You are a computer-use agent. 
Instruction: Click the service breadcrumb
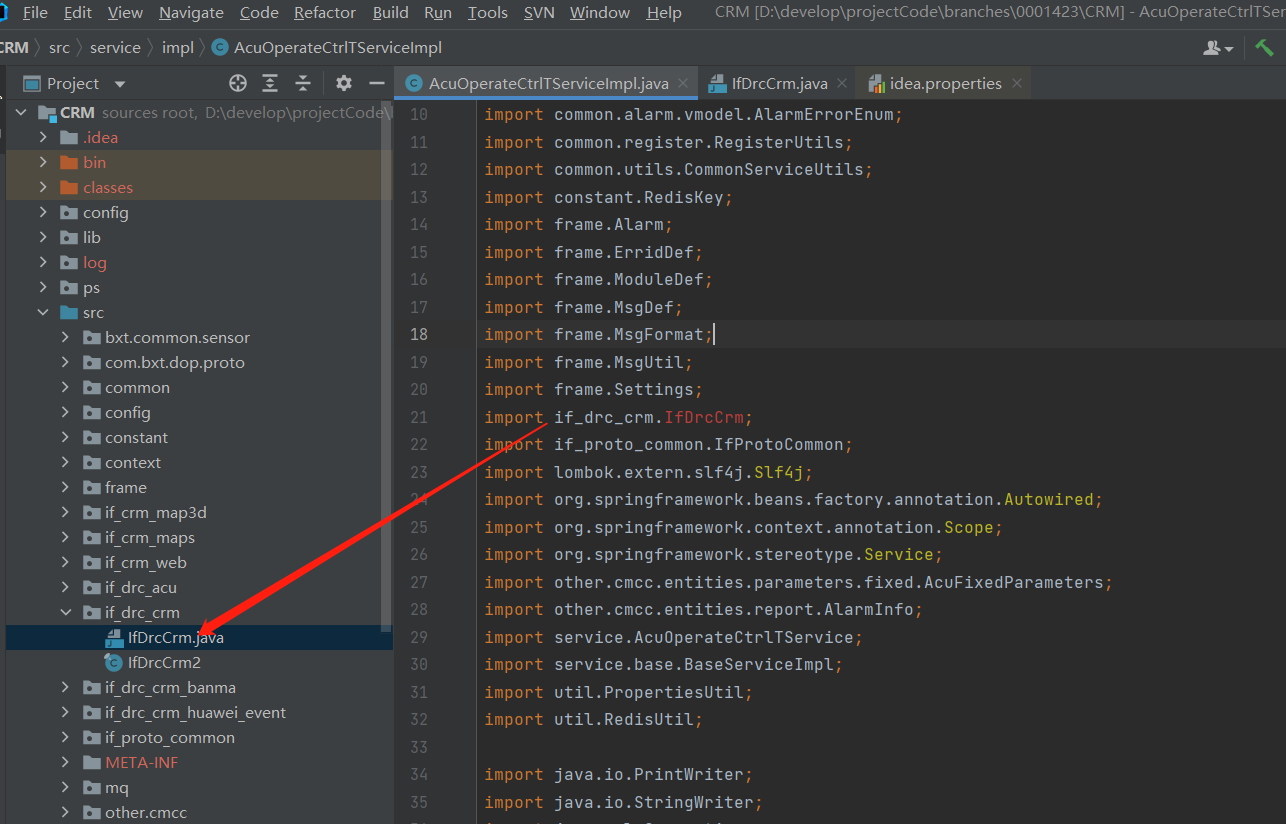click(115, 47)
